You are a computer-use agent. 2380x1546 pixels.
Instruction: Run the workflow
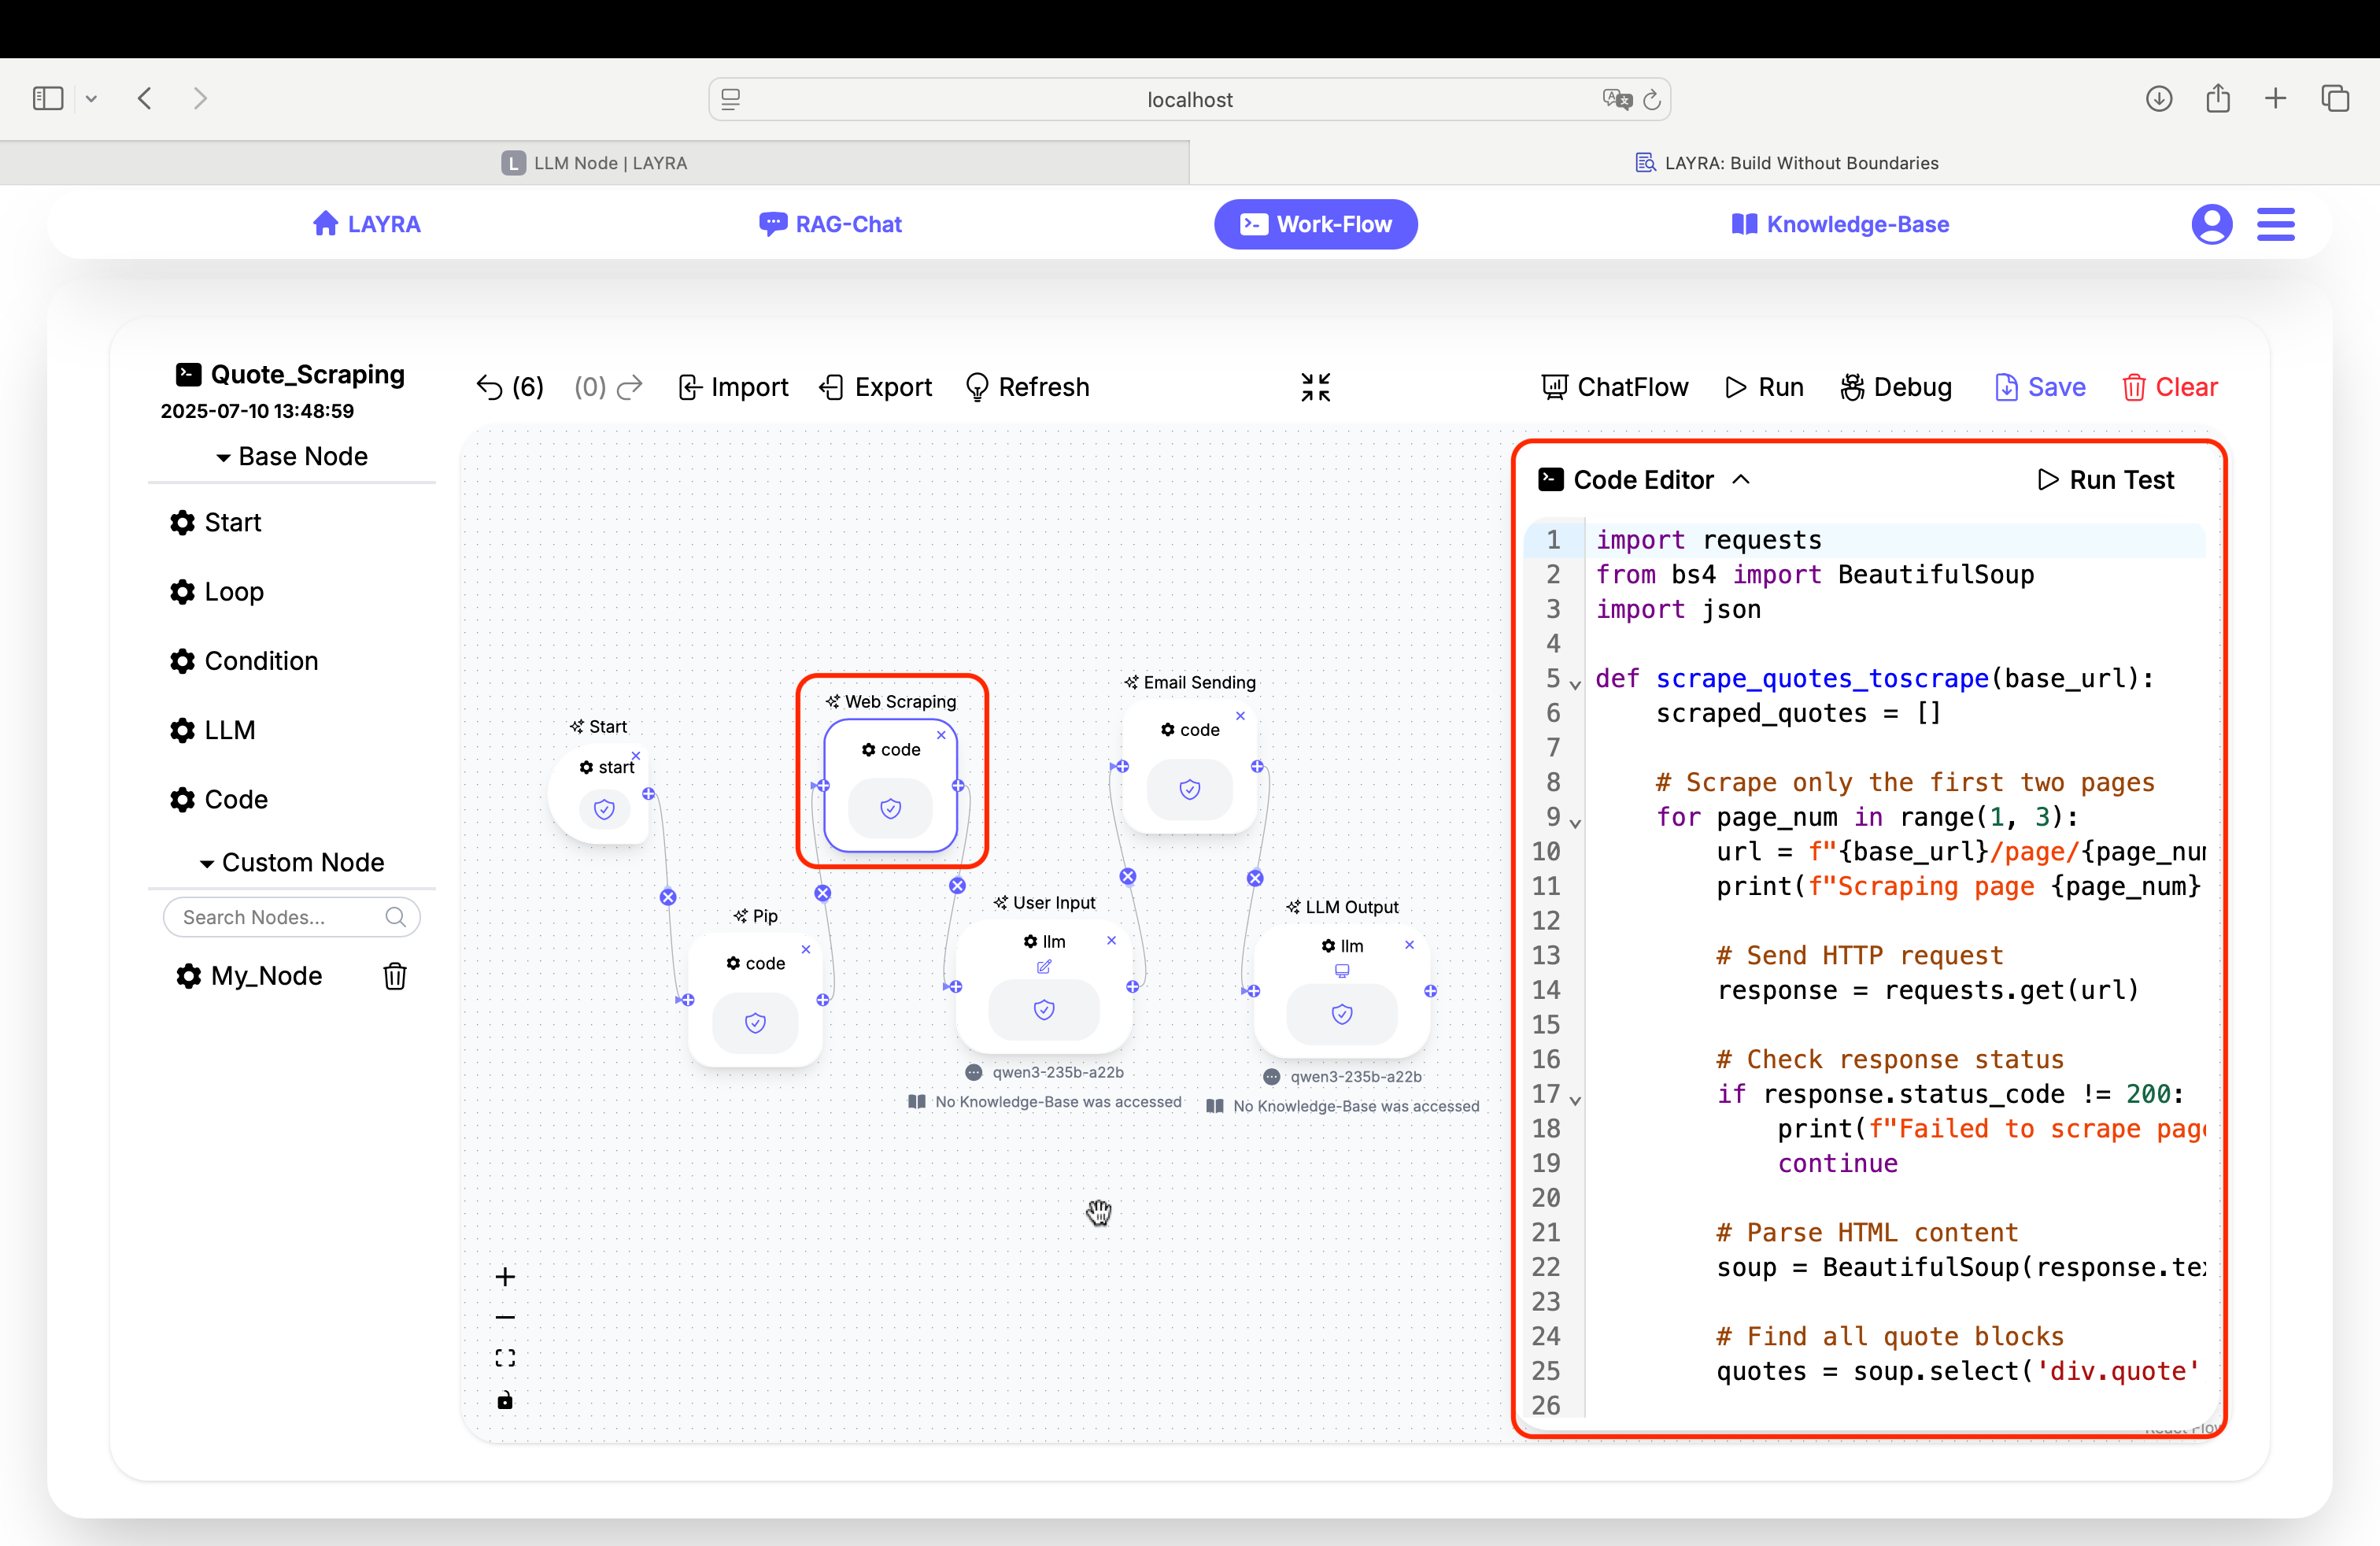pos(1764,387)
